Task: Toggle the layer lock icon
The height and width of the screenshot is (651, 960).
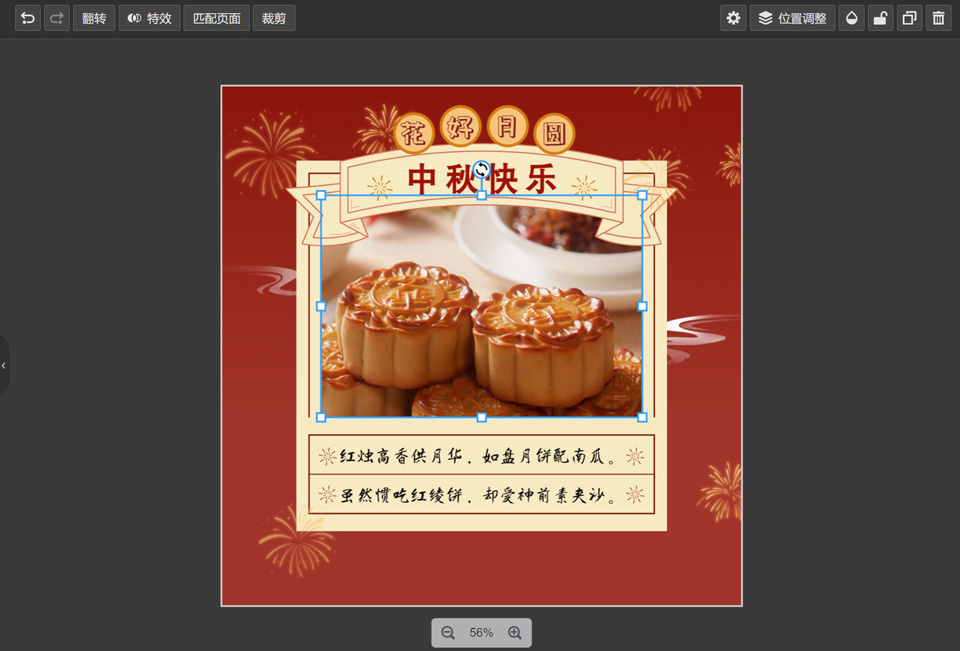Action: (880, 18)
